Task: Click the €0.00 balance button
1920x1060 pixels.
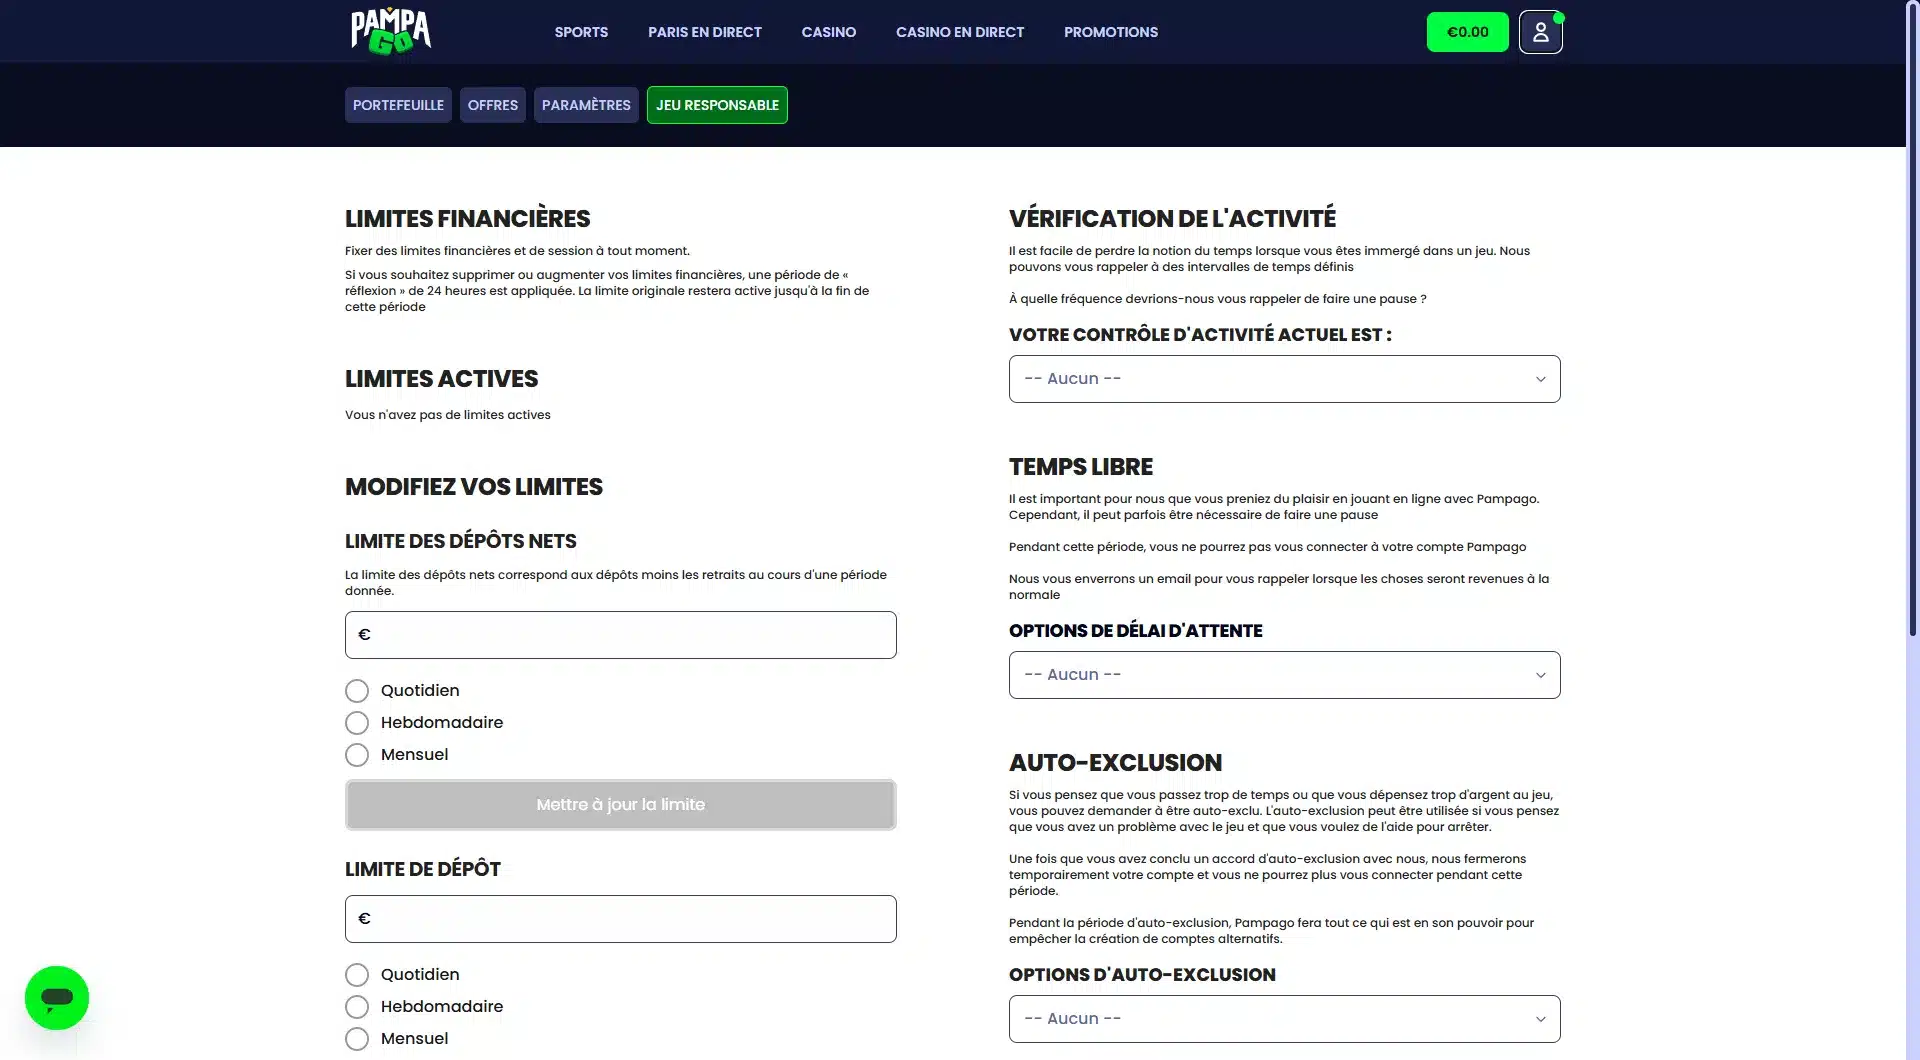Action: click(x=1467, y=32)
